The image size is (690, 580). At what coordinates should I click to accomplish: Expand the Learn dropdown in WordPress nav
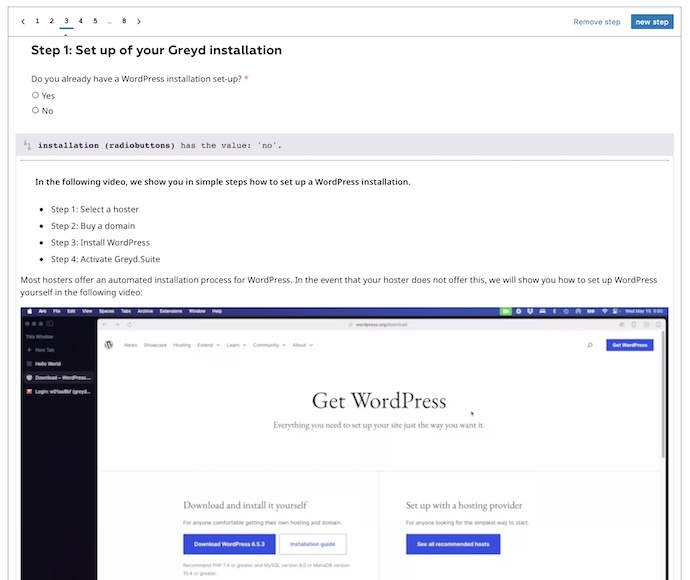[237, 345]
